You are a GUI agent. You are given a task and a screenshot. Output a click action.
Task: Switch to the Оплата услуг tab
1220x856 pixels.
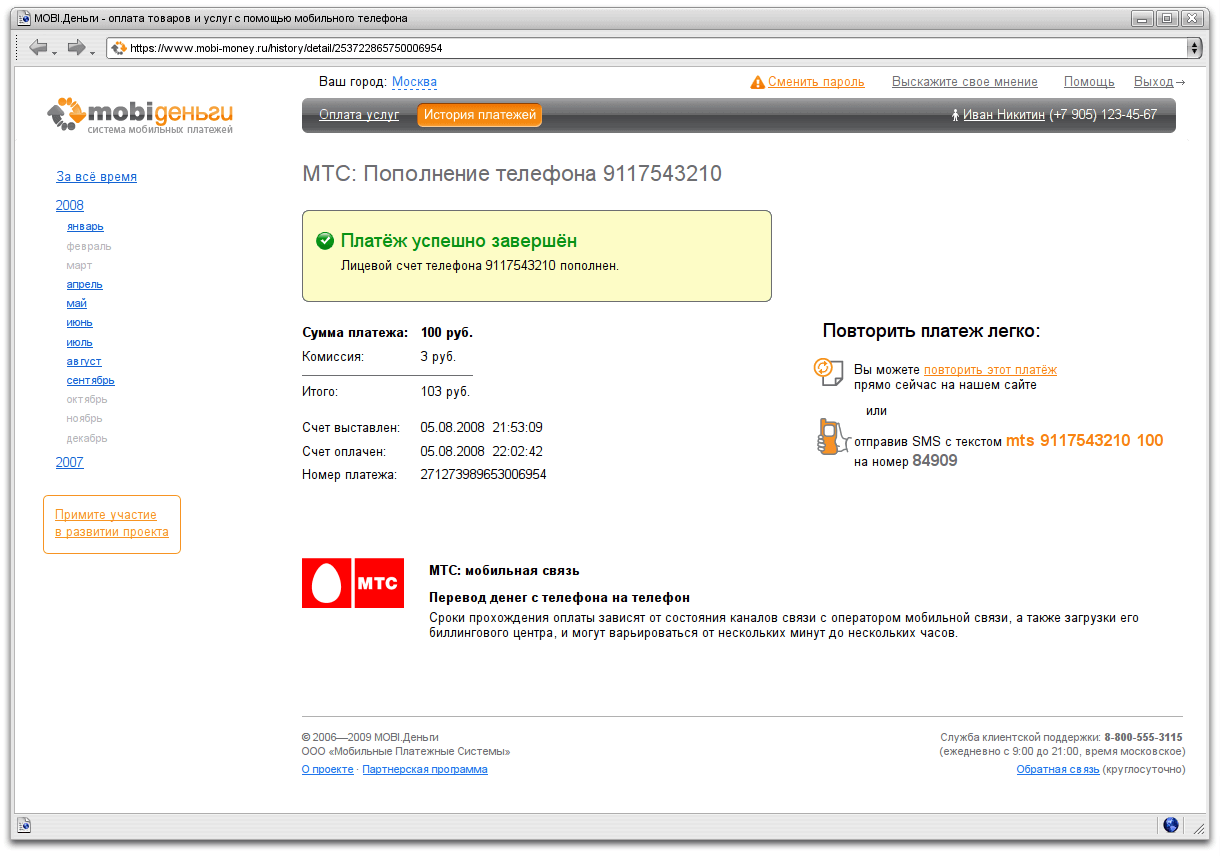click(x=359, y=115)
